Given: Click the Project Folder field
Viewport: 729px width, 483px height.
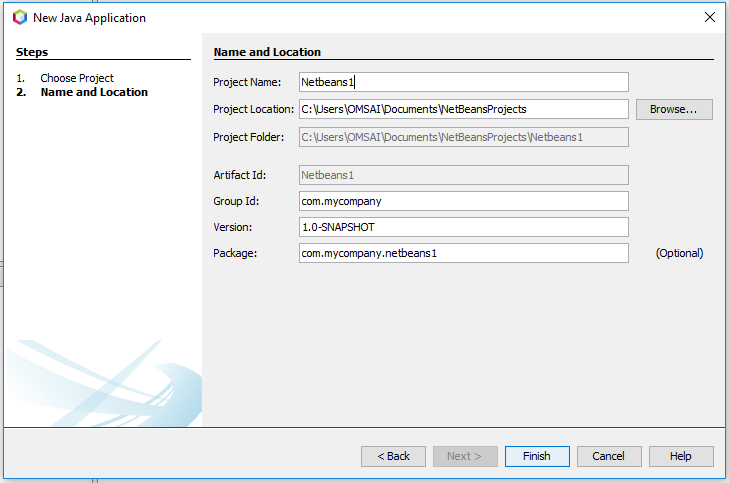Looking at the screenshot, I should (464, 137).
